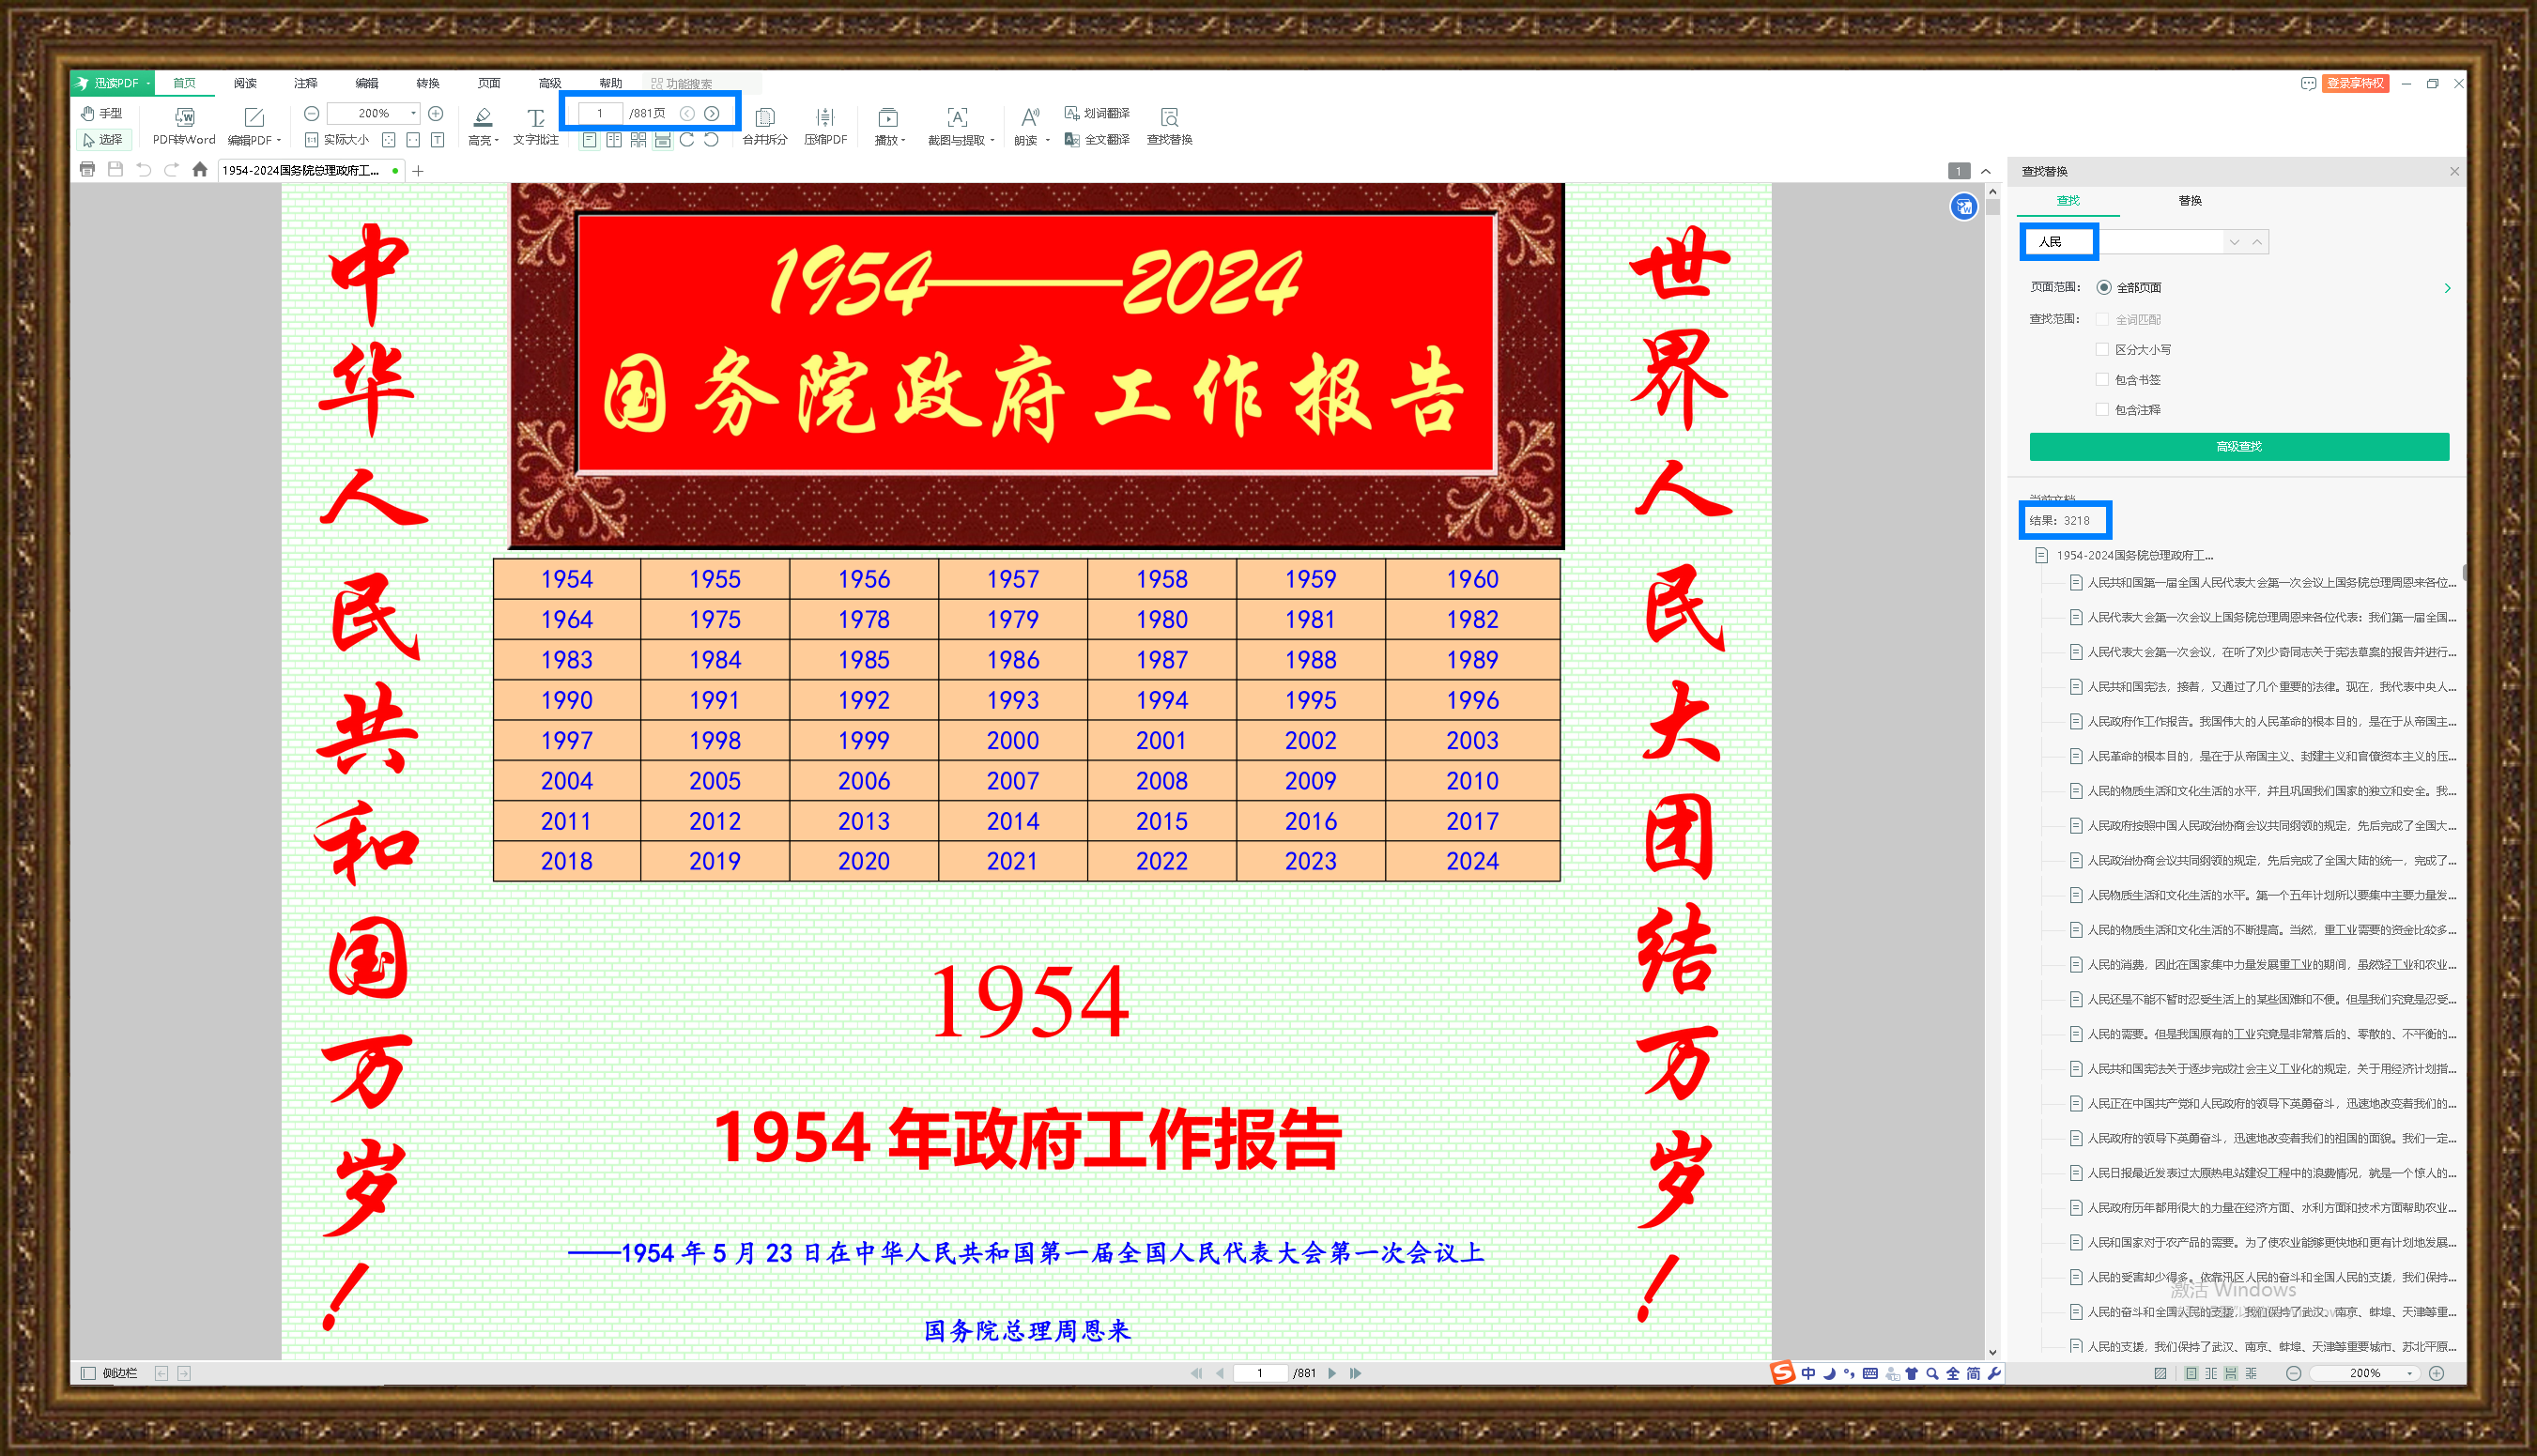Expand the 截图与提取 dropdown arrow
2537x1456 pixels.
pyautogui.click(x=992, y=141)
